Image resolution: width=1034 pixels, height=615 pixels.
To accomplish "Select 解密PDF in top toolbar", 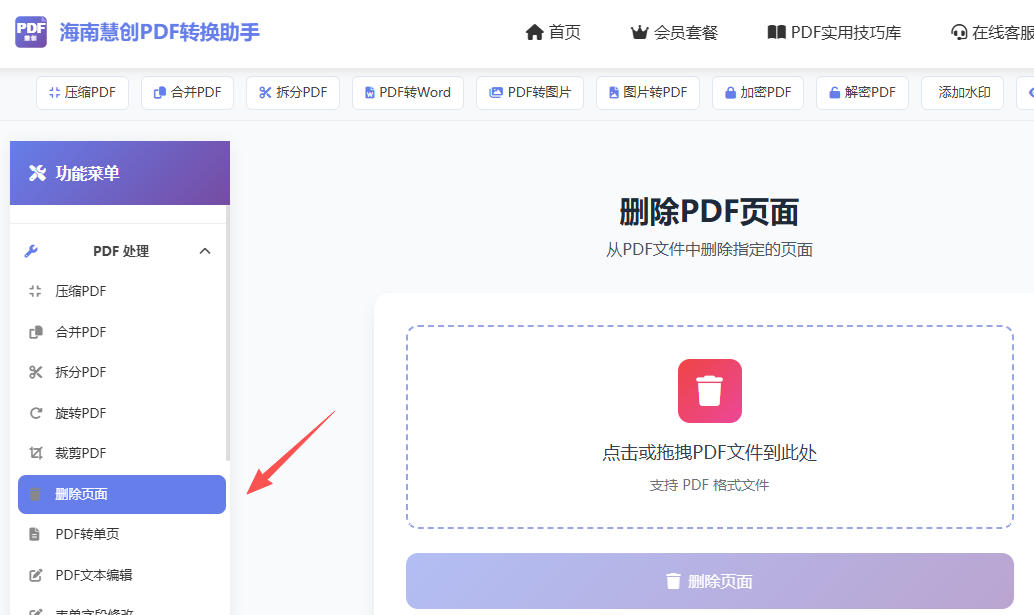I will coord(863,92).
